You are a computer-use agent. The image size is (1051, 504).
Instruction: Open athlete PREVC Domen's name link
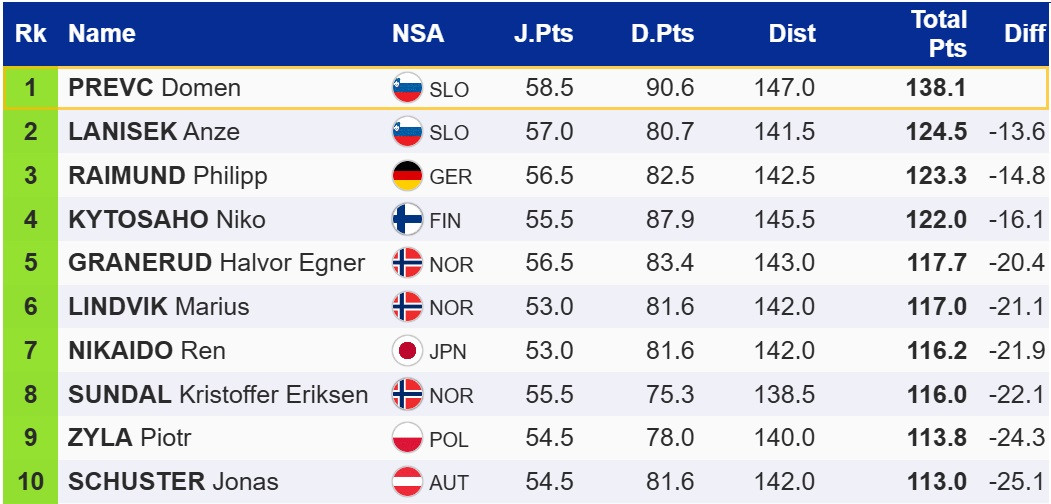click(154, 88)
